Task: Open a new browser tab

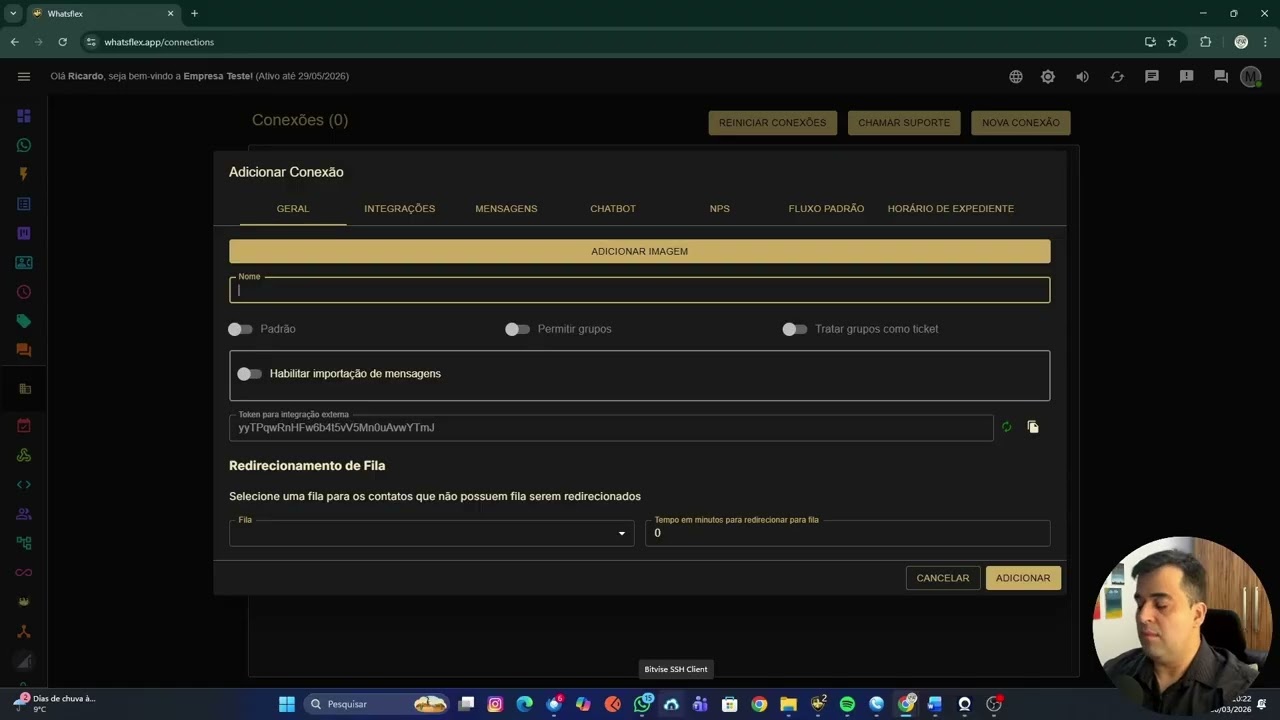Action: [x=194, y=13]
